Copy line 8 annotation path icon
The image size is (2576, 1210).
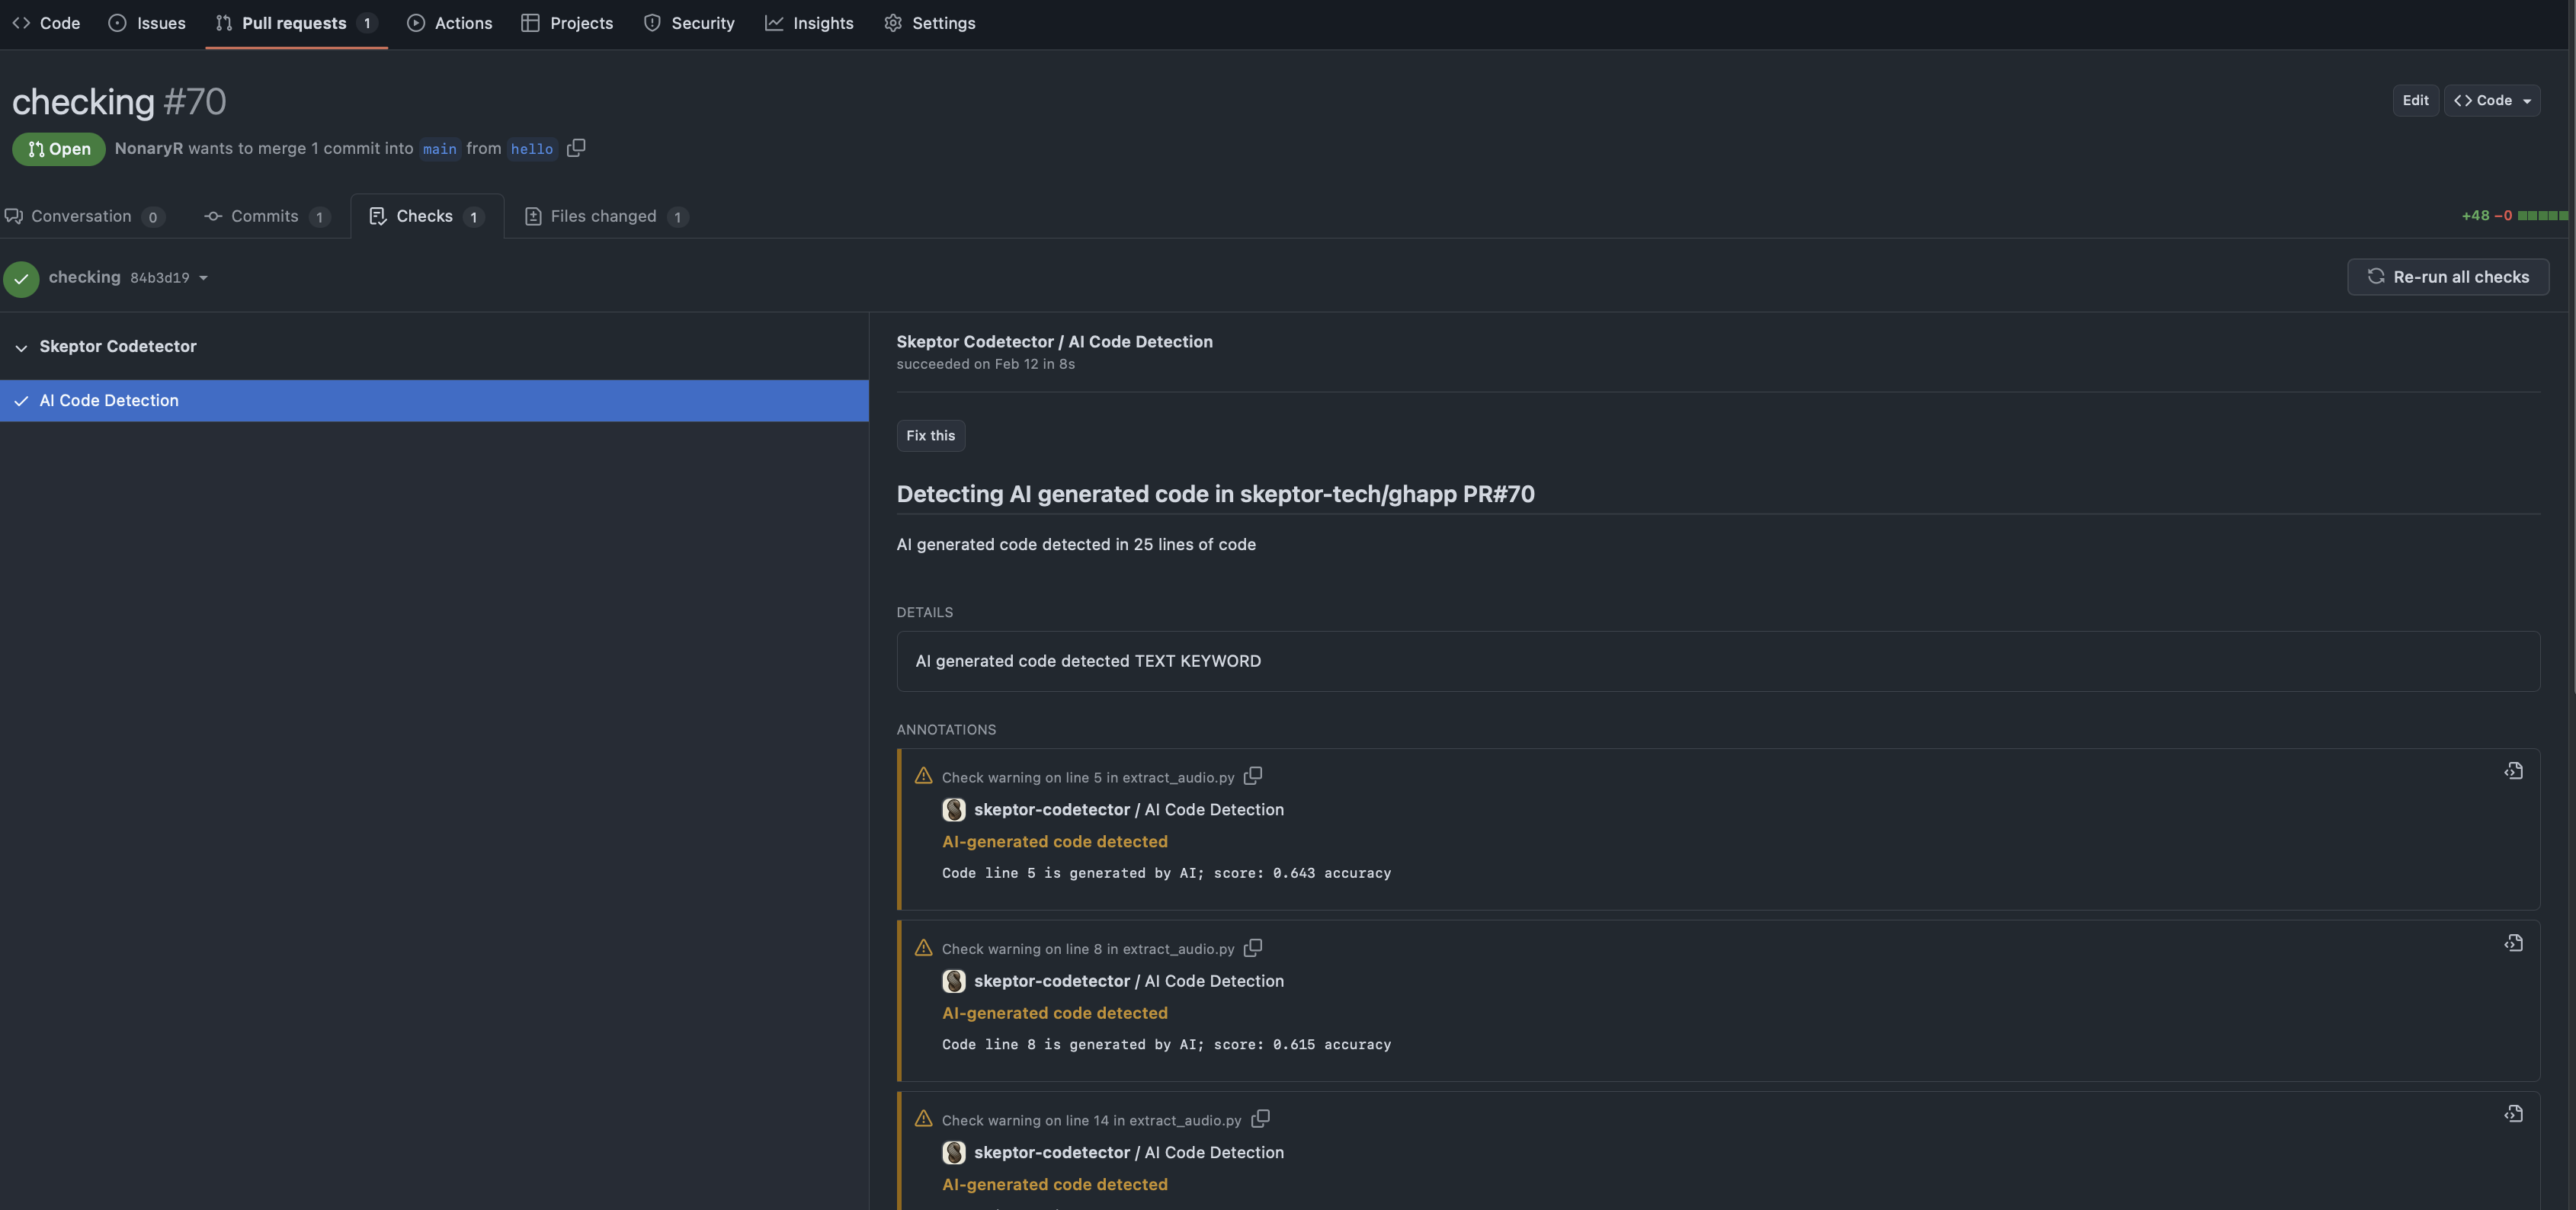pyautogui.click(x=1253, y=948)
